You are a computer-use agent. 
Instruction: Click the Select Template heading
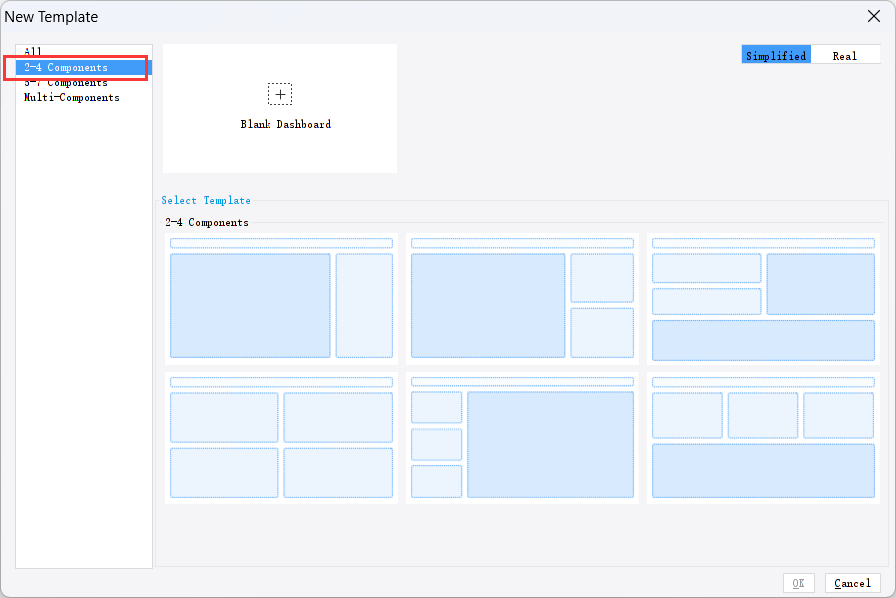point(206,200)
